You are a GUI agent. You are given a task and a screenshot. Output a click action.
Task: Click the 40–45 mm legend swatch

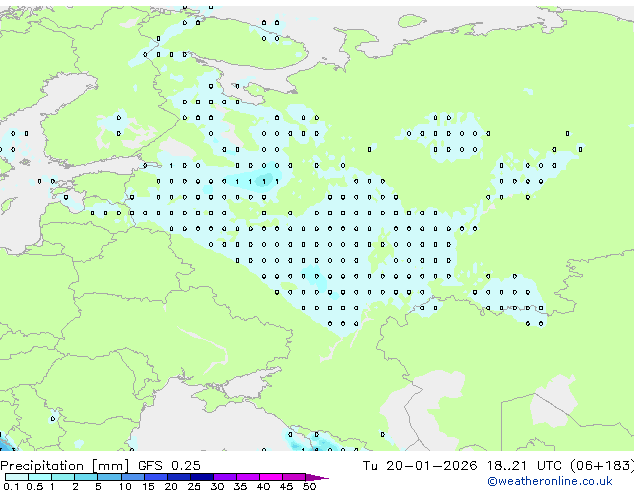tap(271, 477)
